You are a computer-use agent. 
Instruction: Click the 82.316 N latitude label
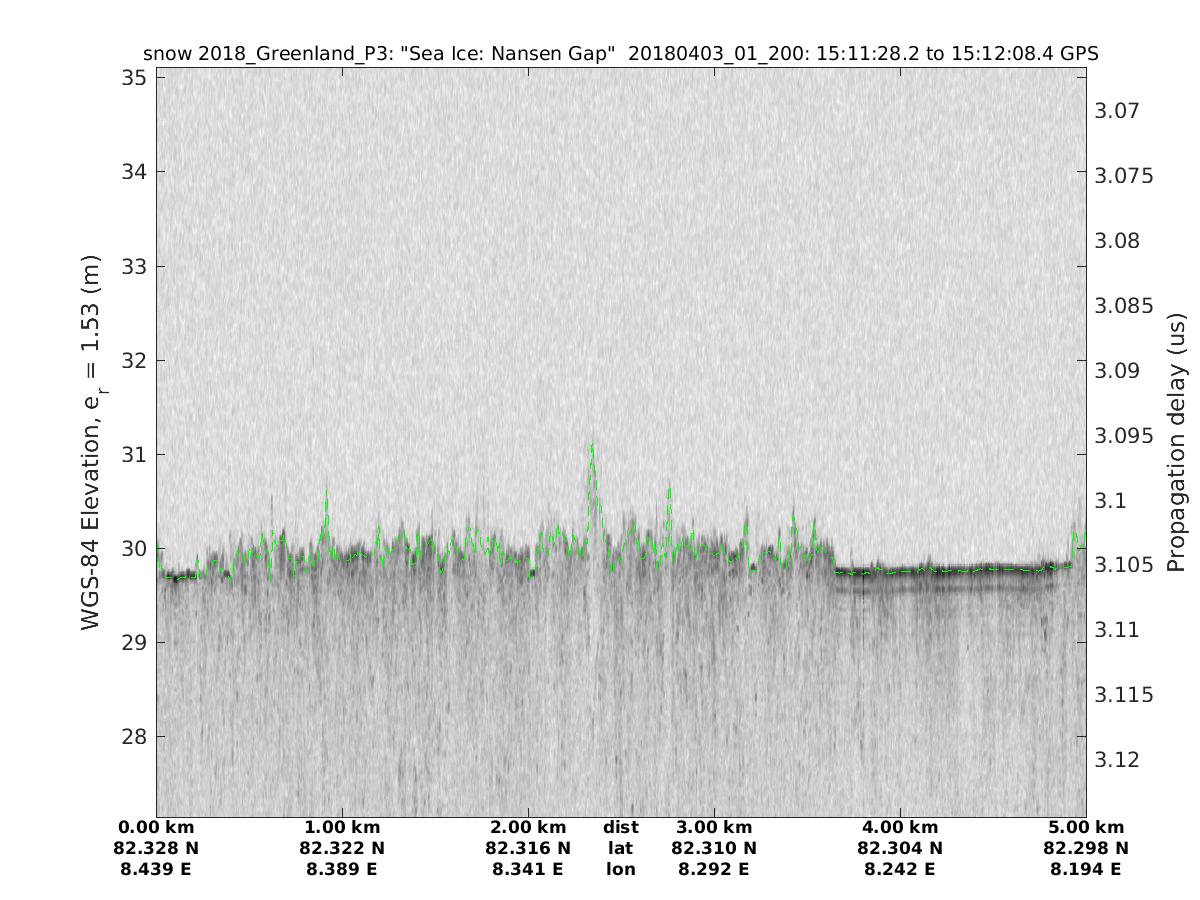point(528,849)
